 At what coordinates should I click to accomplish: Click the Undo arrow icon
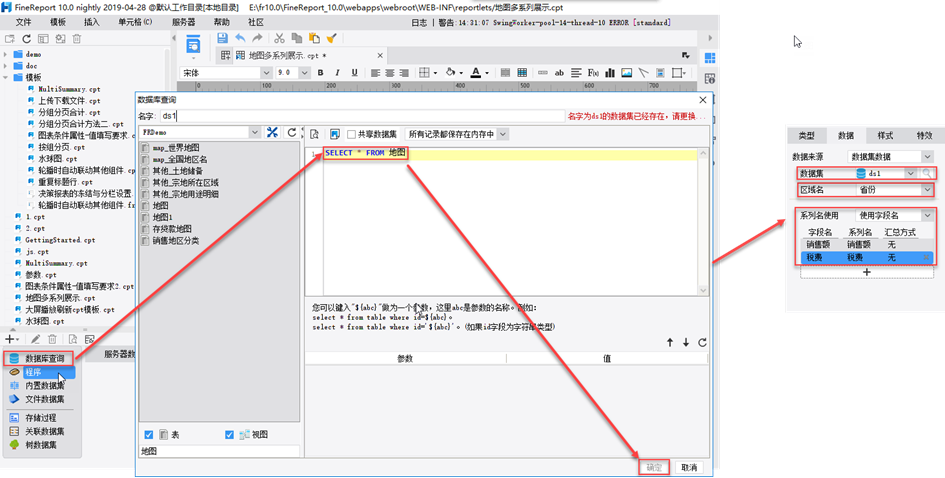tap(240, 38)
